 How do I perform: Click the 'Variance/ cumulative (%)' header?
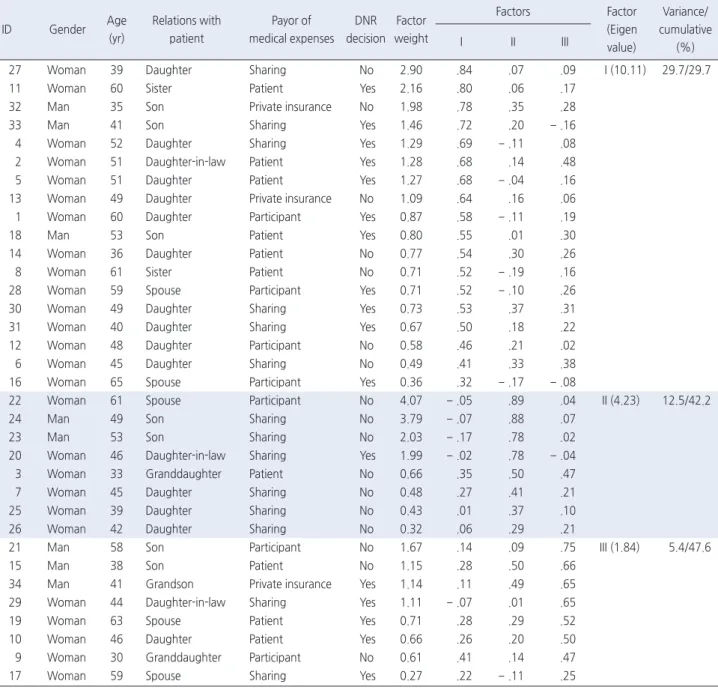tap(685, 29)
